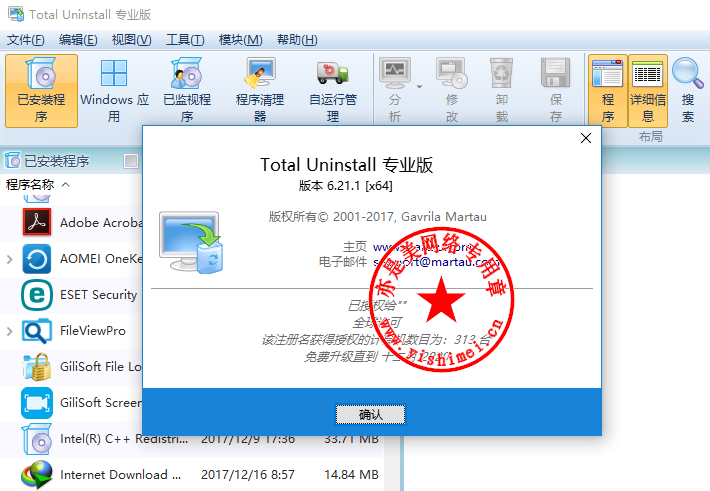Screen dimensions: 710x491
Task: Click the Internet Download program name
Action: coord(120,475)
